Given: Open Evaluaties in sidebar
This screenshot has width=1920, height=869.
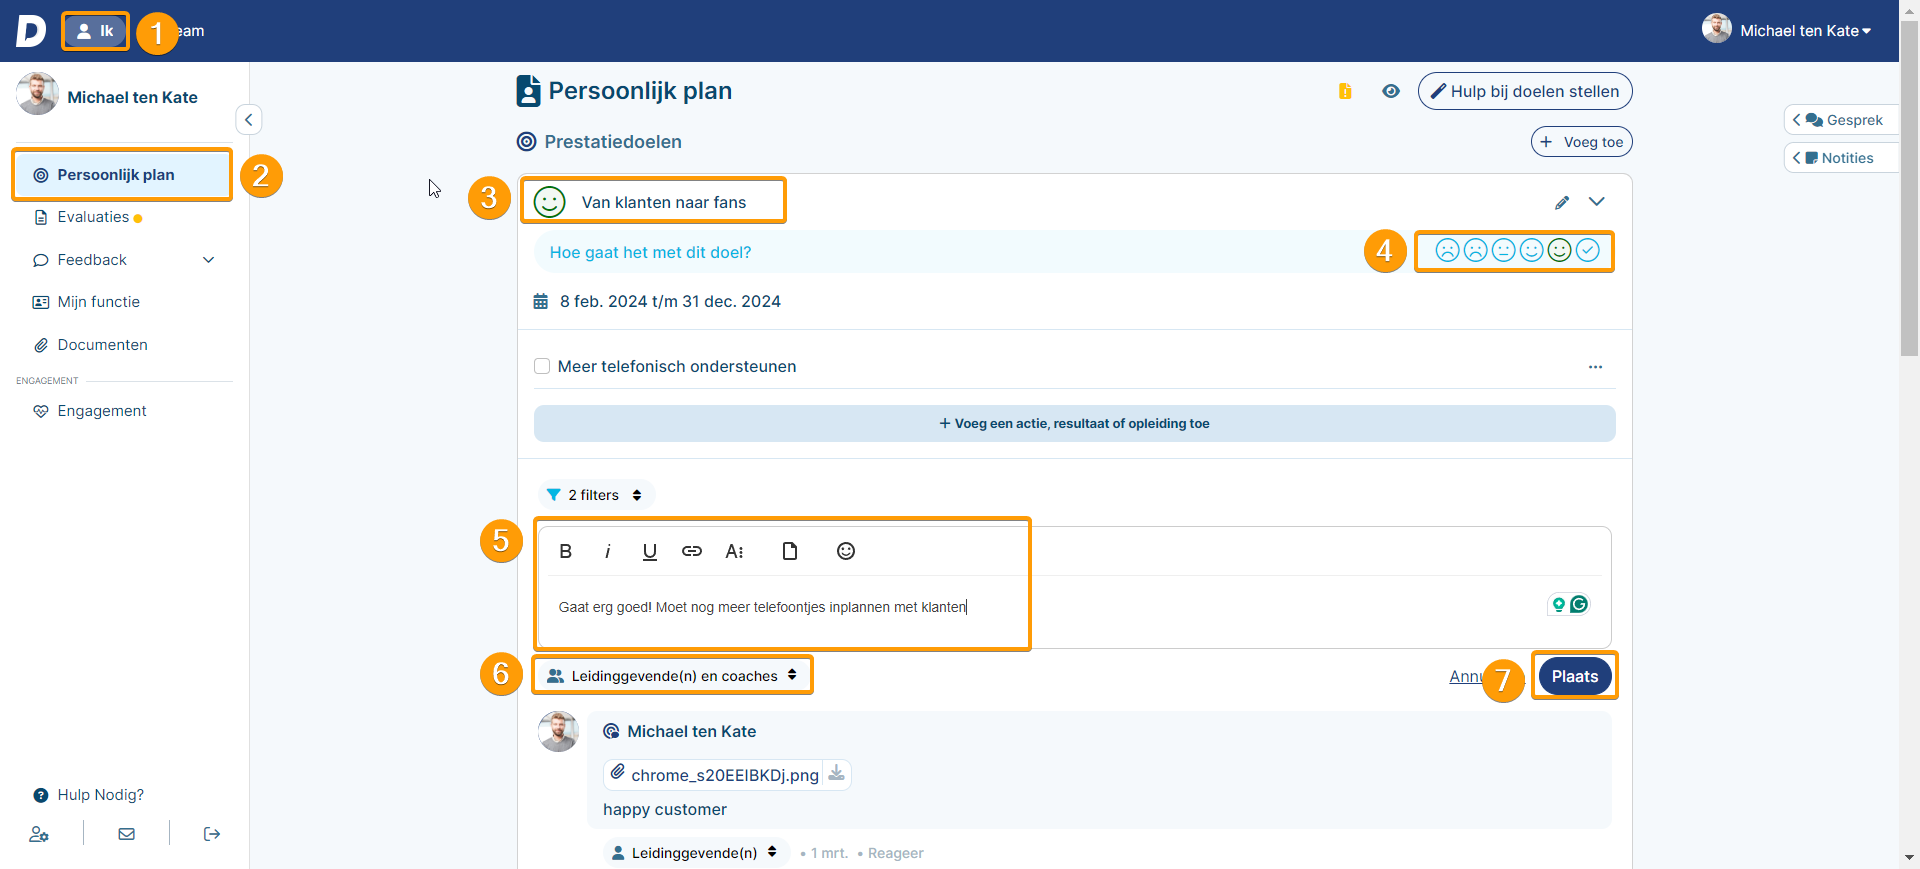Looking at the screenshot, I should pyautogui.click(x=93, y=217).
